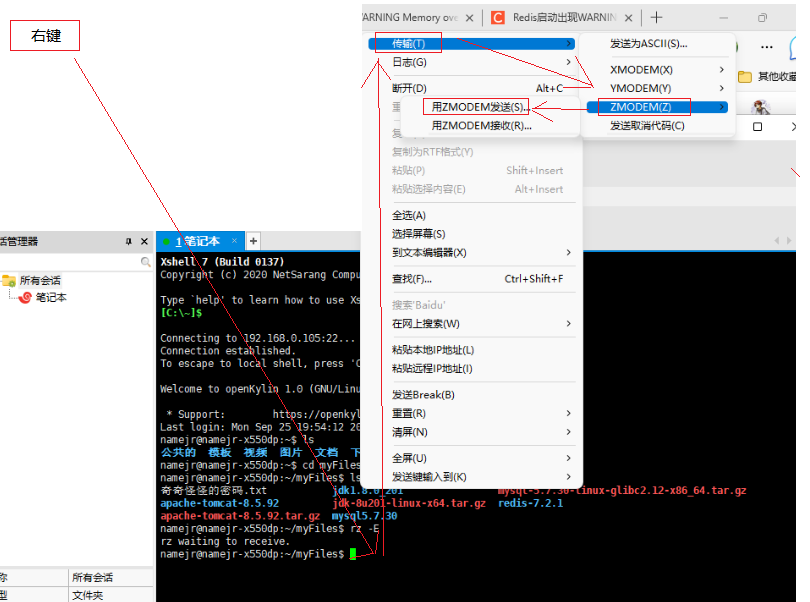Choose 查找(F) find menu entry
810x602 pixels.
point(471,279)
